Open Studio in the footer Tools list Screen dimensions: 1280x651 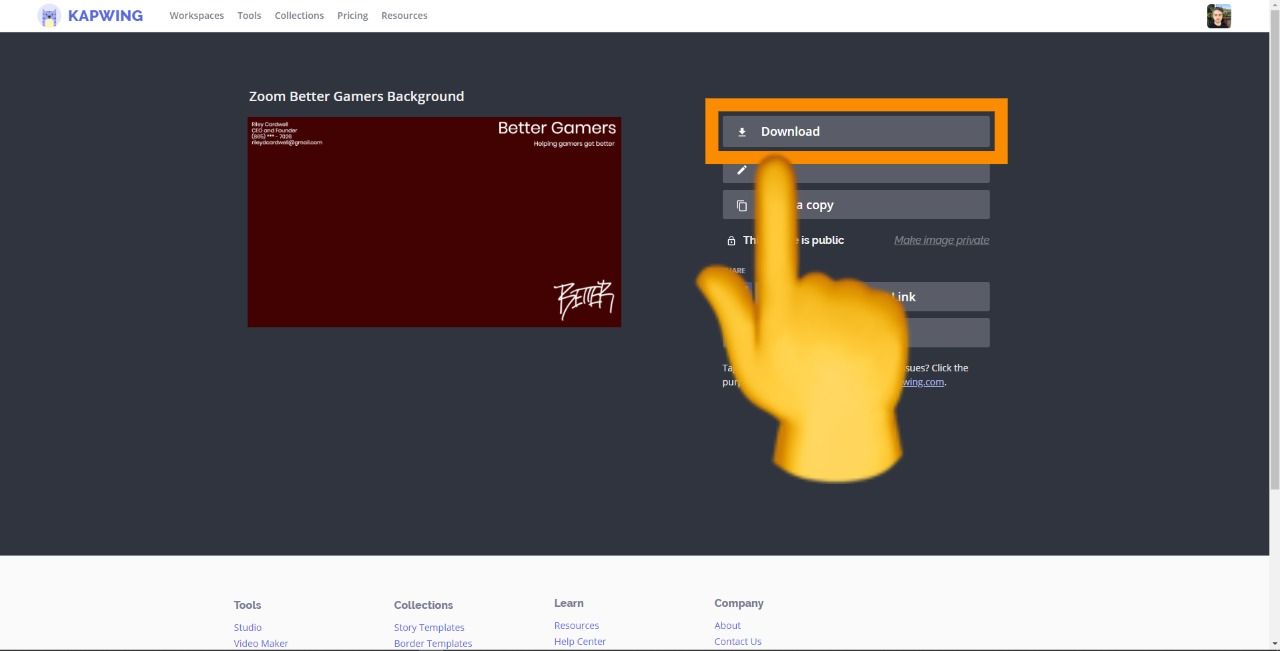coord(248,627)
